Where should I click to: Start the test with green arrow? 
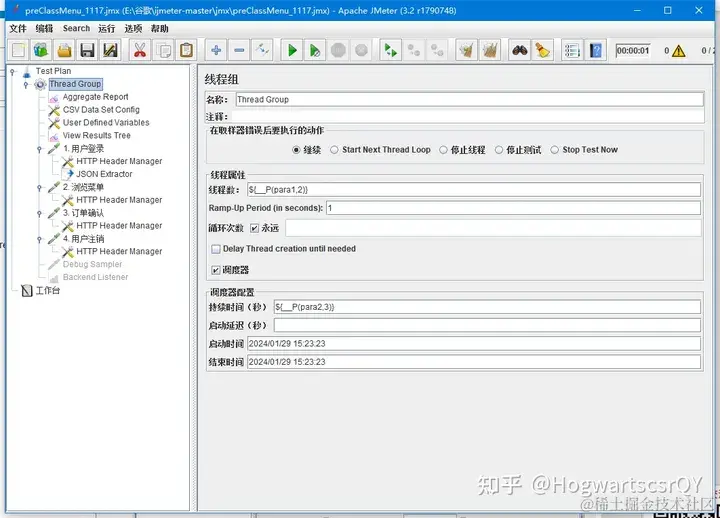point(292,50)
